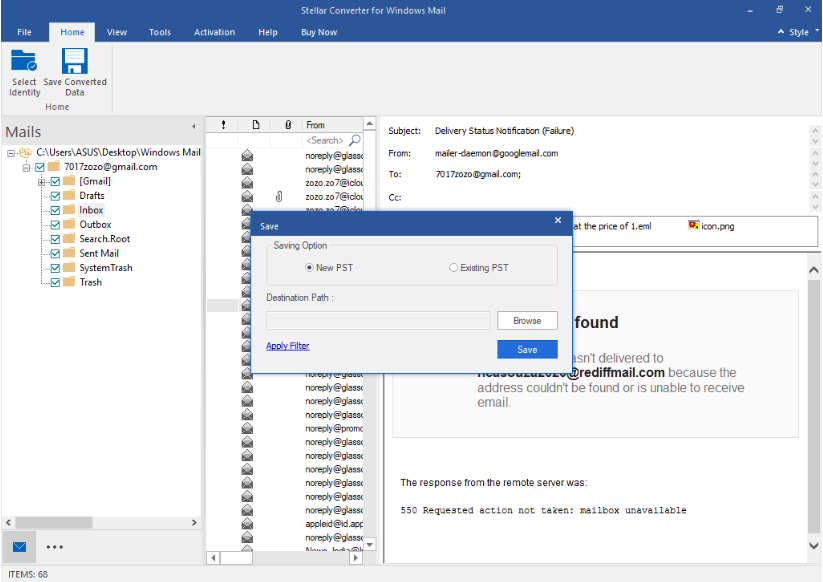Viewport: 823px width, 582px height.
Task: Toggle the Trash folder checkbox
Action: pyautogui.click(x=55, y=283)
